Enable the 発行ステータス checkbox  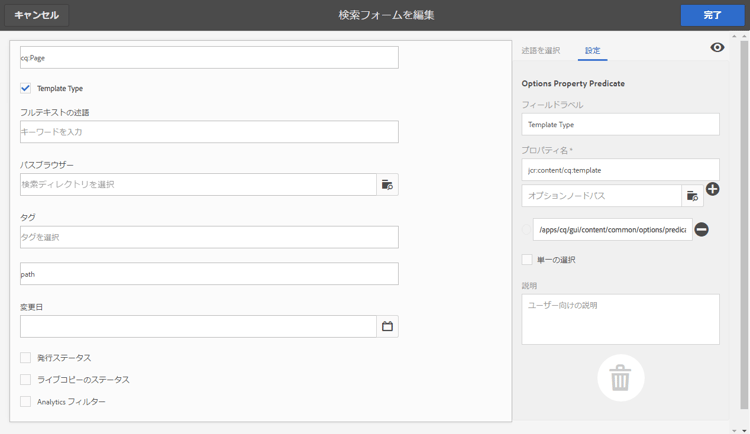click(26, 357)
